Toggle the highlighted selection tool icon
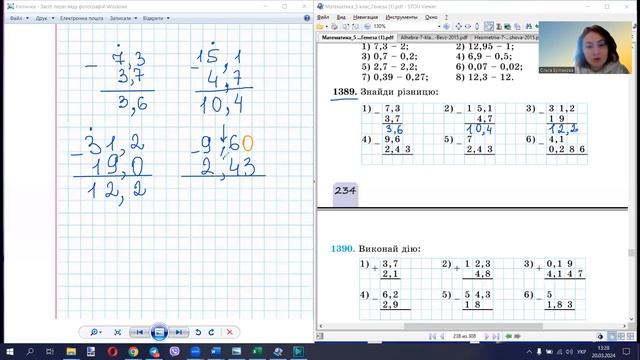640x360 pixels. [489, 27]
